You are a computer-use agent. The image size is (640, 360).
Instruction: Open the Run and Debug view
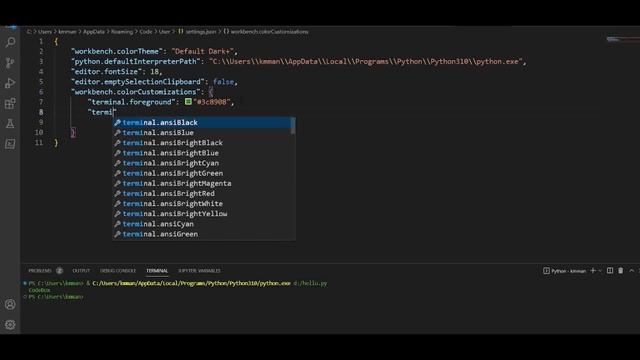click(x=10, y=83)
